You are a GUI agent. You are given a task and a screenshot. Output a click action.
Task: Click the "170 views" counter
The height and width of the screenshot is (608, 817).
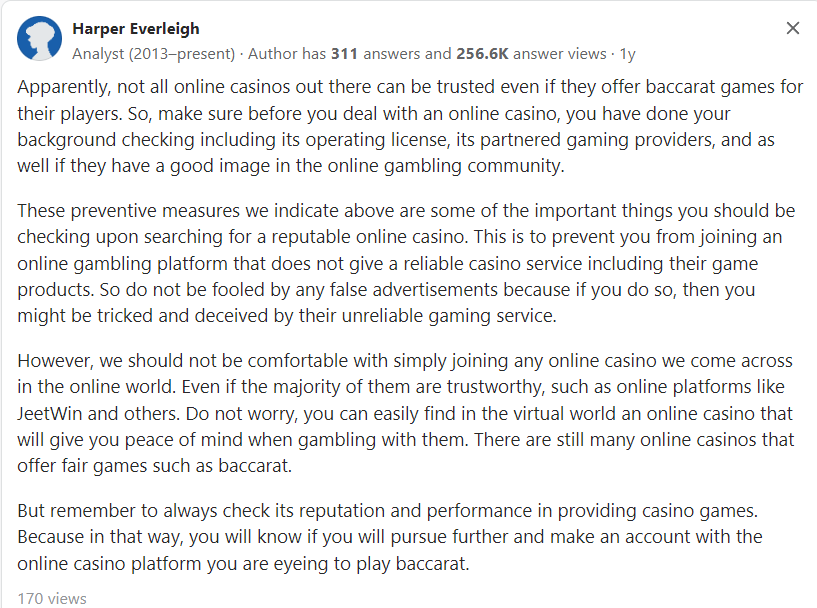coord(52,599)
